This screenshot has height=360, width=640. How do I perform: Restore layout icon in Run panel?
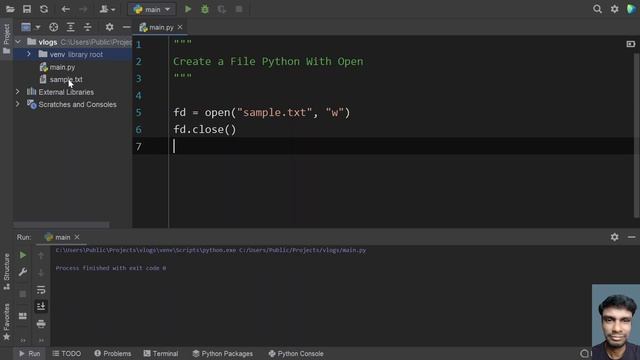tap(23, 316)
